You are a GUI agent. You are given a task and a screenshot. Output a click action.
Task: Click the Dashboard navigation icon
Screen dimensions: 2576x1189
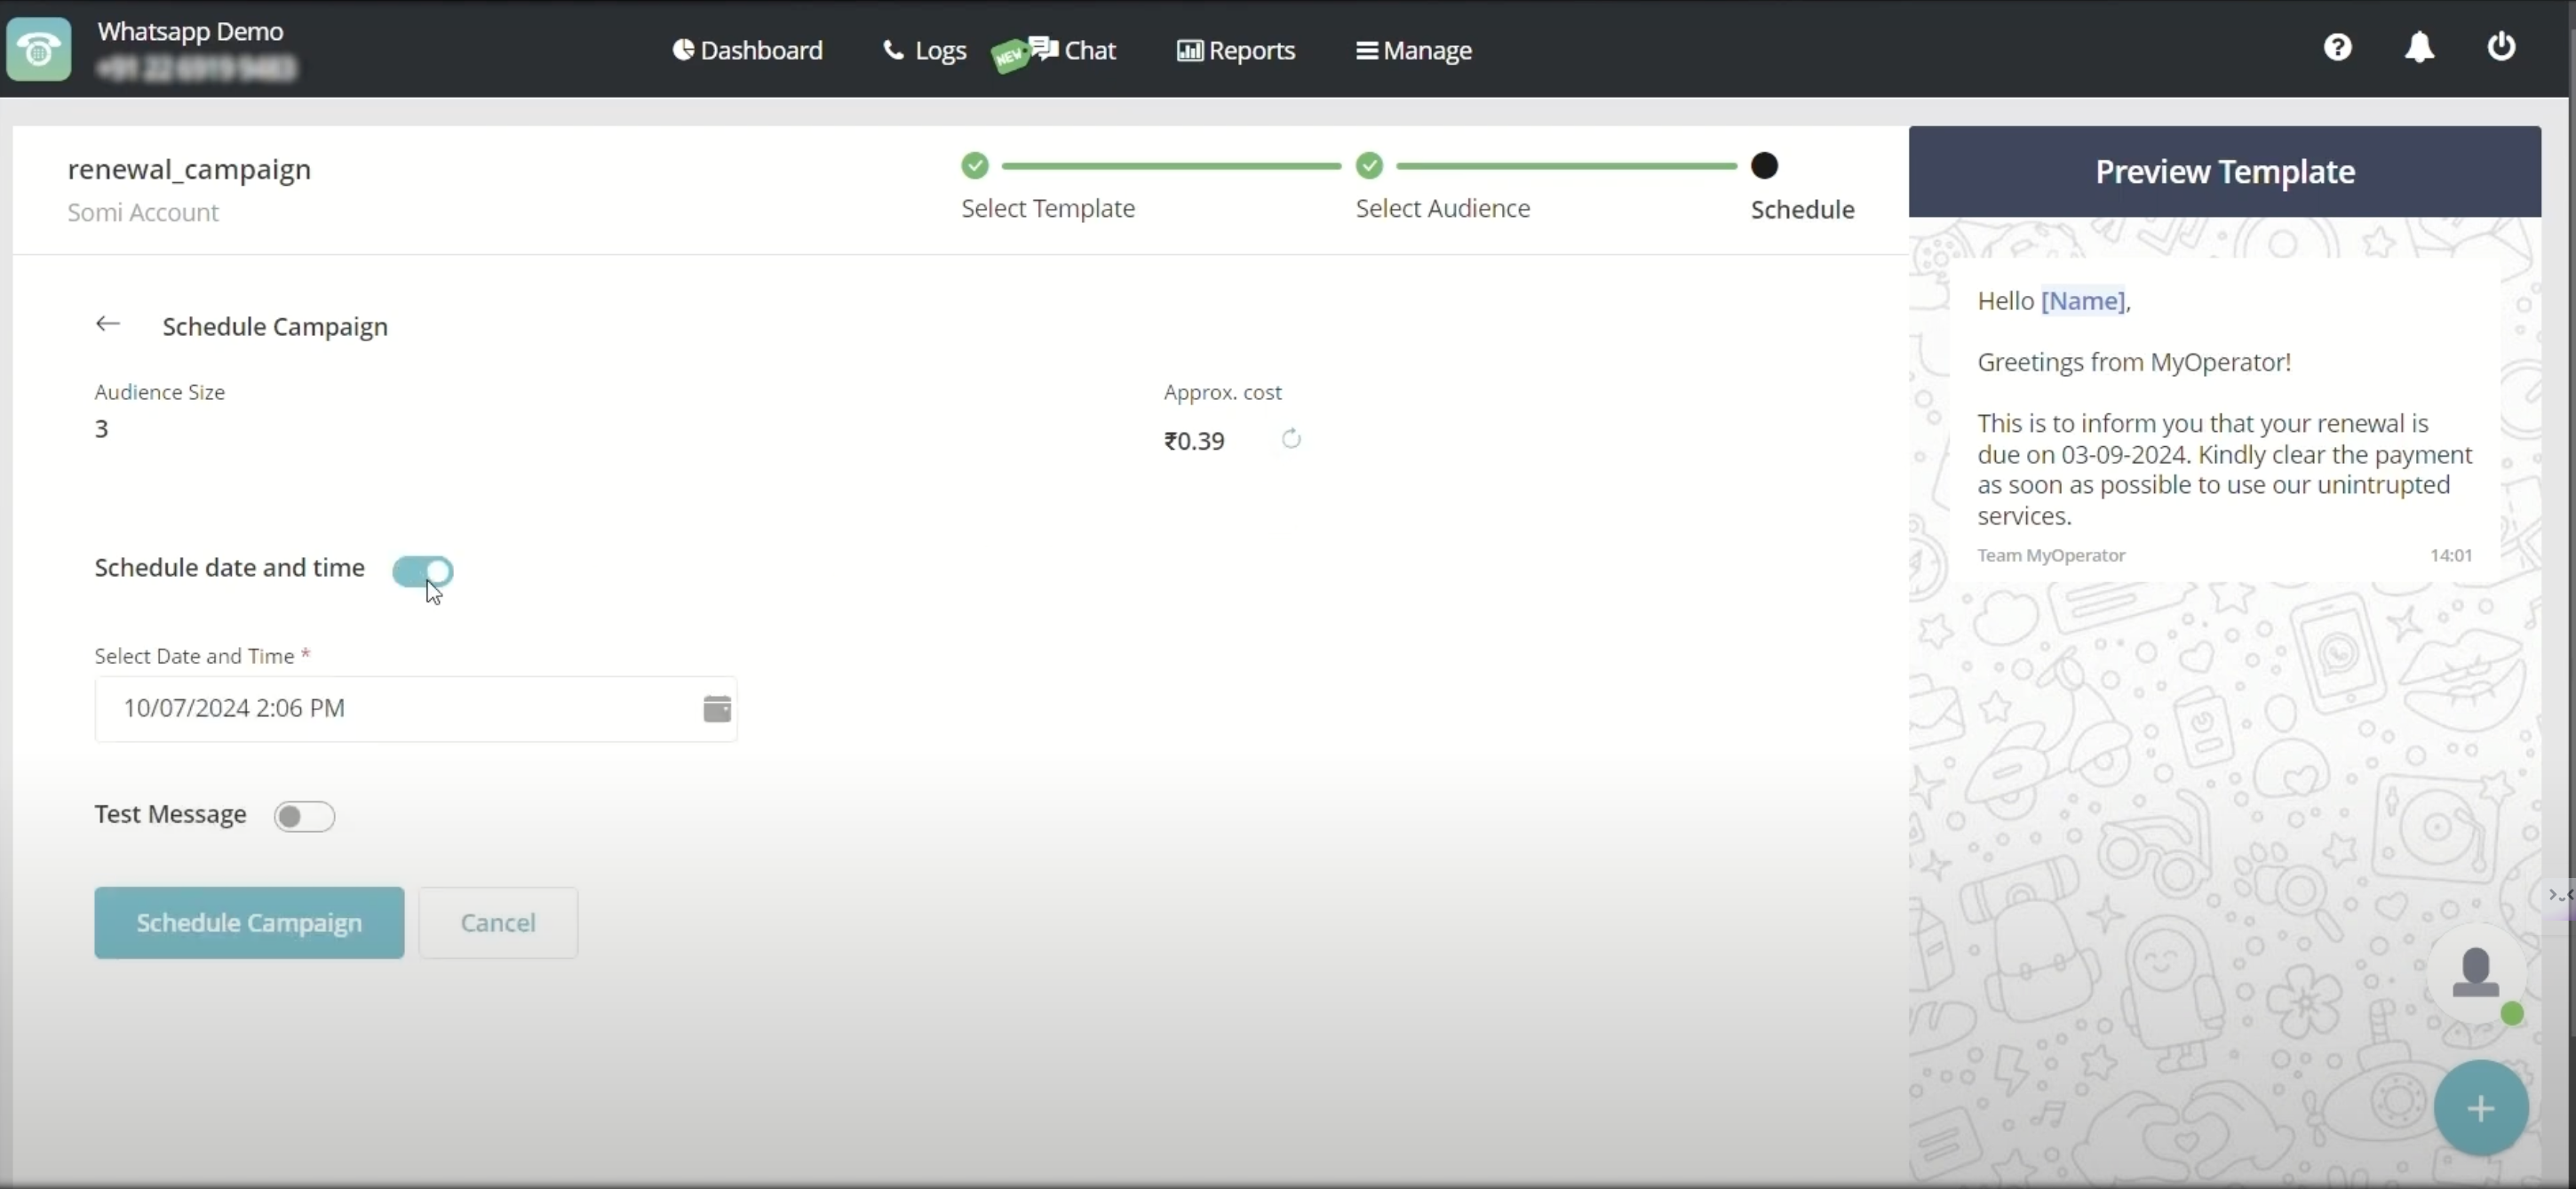point(682,48)
